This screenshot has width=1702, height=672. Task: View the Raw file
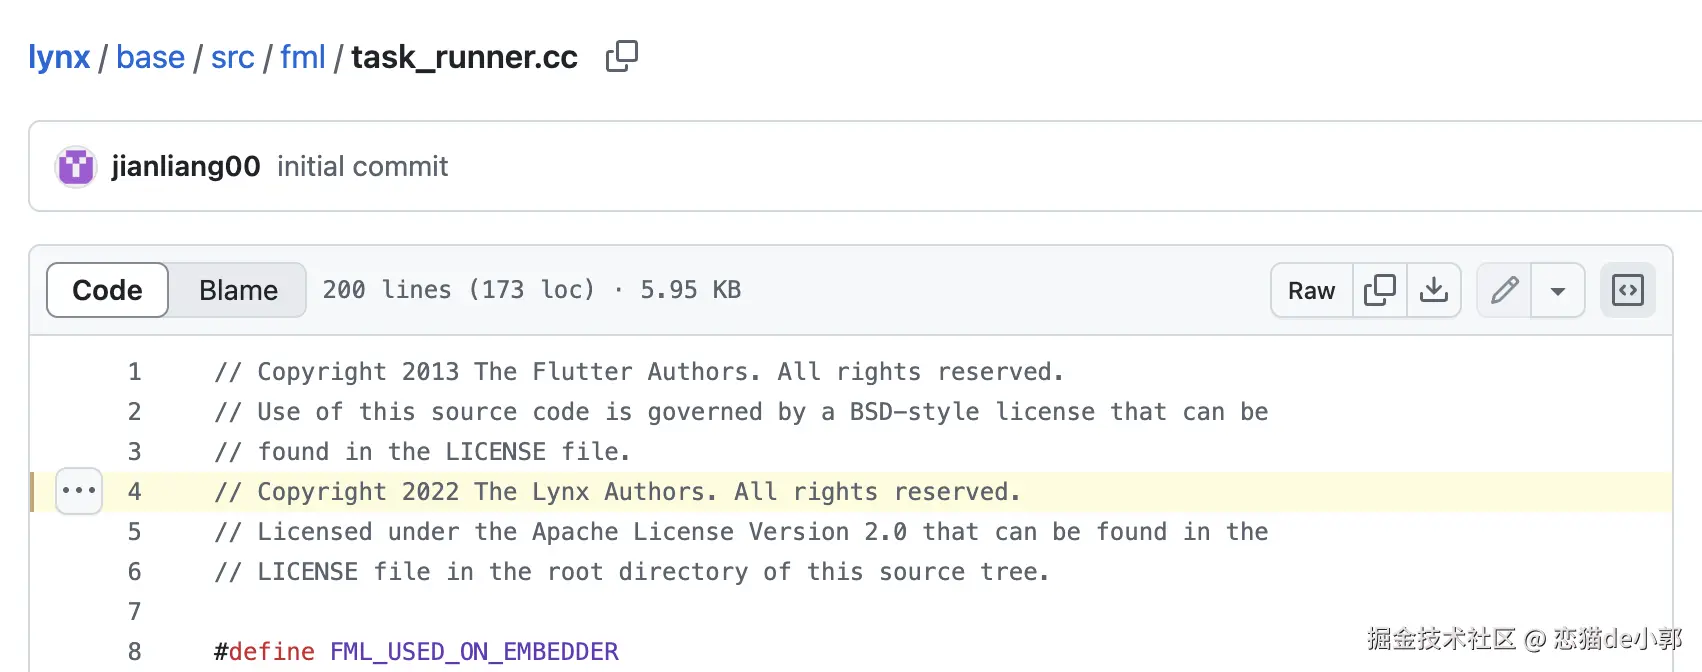tap(1311, 290)
